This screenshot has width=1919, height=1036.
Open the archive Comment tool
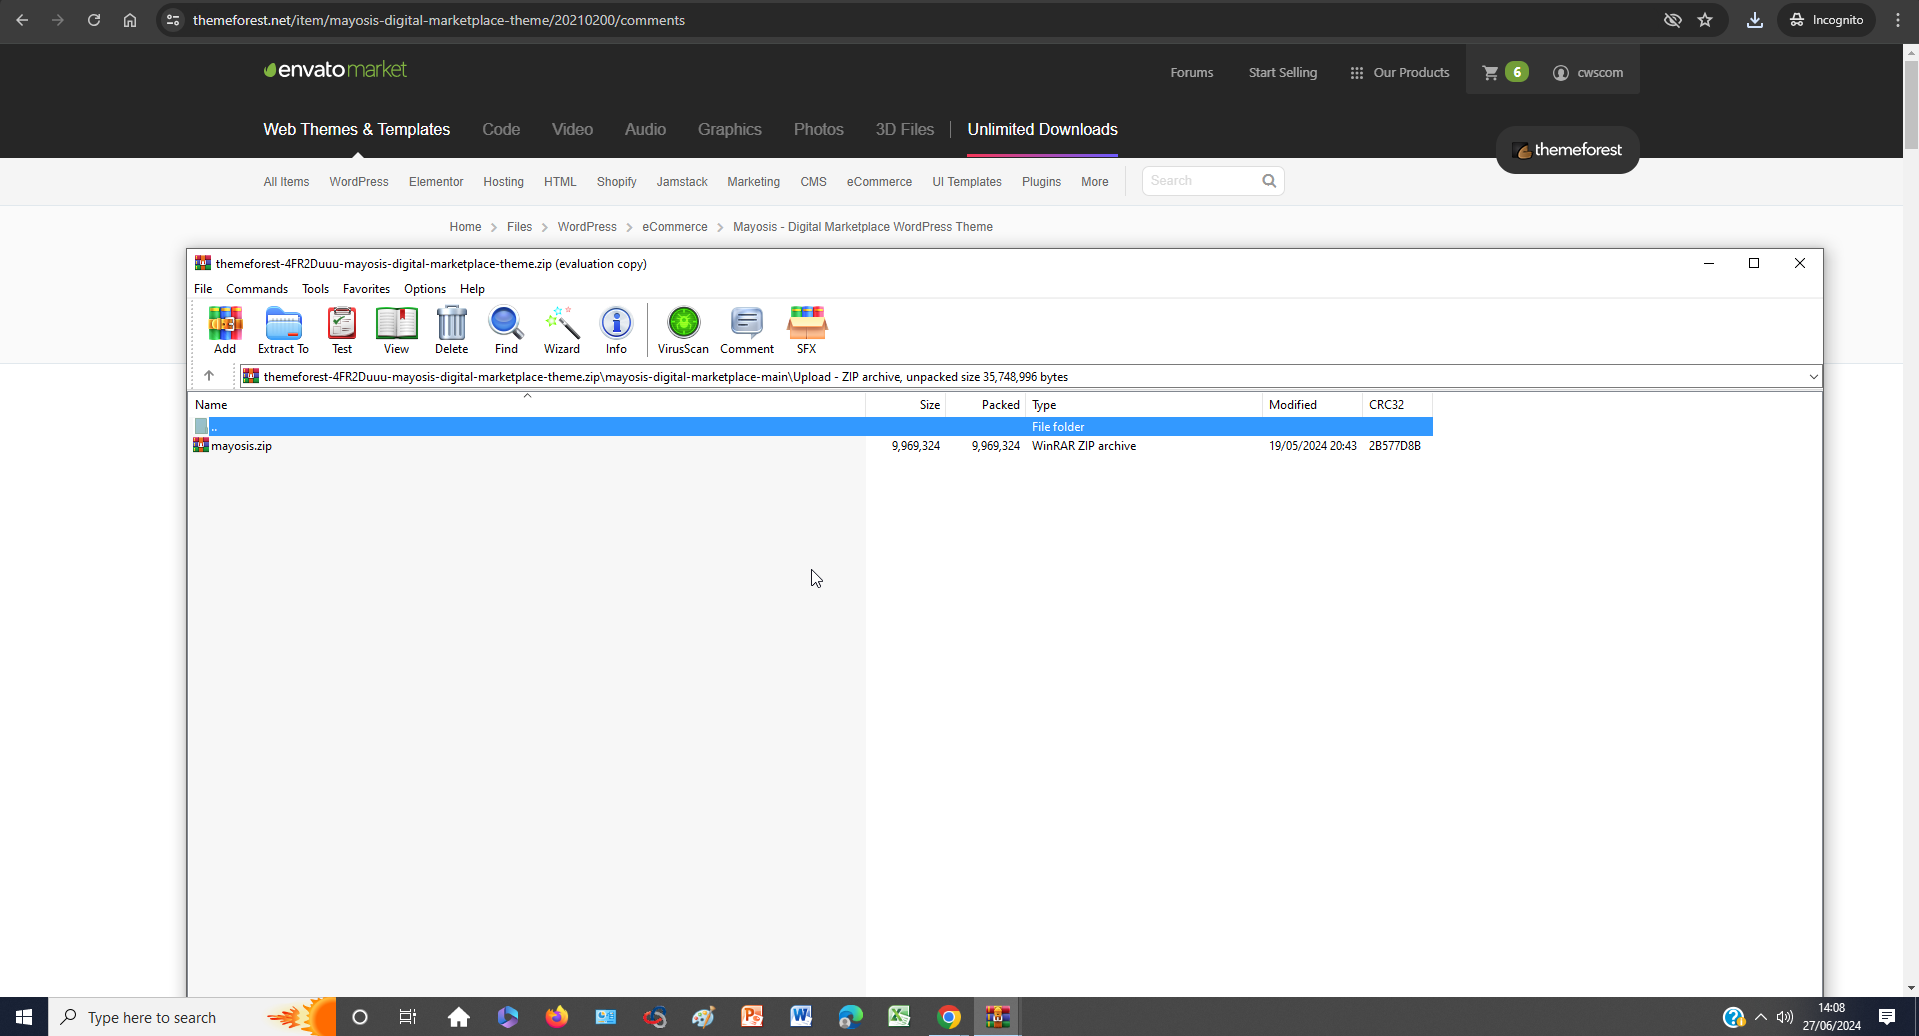[x=747, y=330]
